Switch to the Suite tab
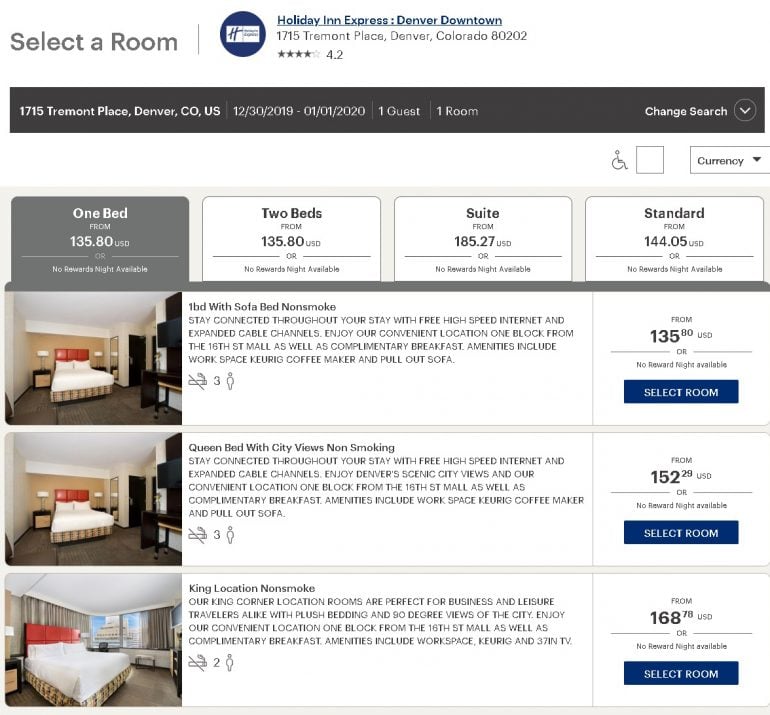Image resolution: width=770 pixels, height=715 pixels. click(x=483, y=239)
